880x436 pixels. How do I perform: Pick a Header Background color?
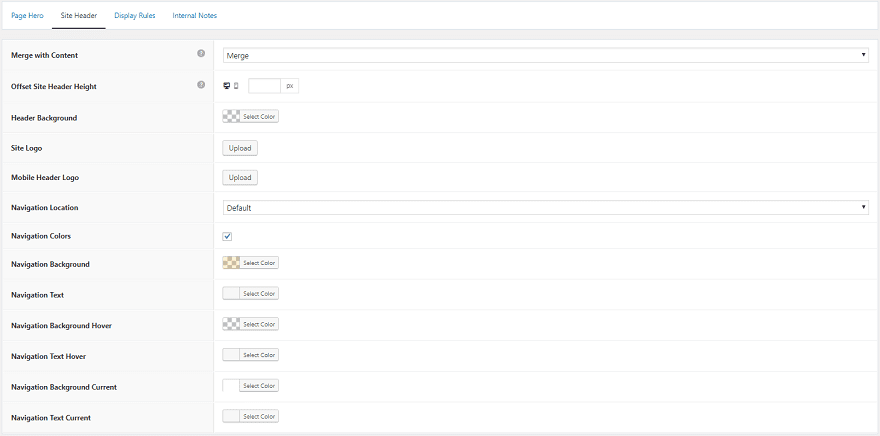[250, 117]
